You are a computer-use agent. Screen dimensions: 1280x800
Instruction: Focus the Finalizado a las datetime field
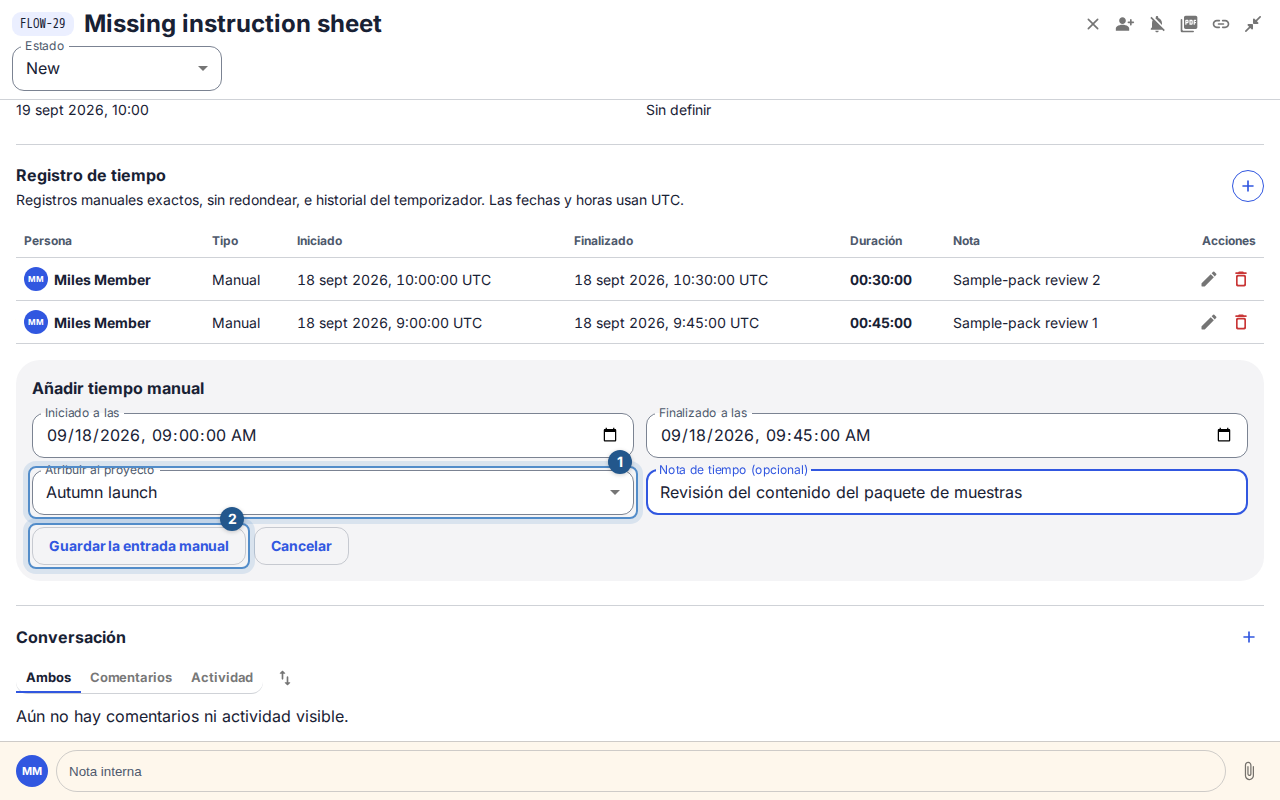coord(947,435)
